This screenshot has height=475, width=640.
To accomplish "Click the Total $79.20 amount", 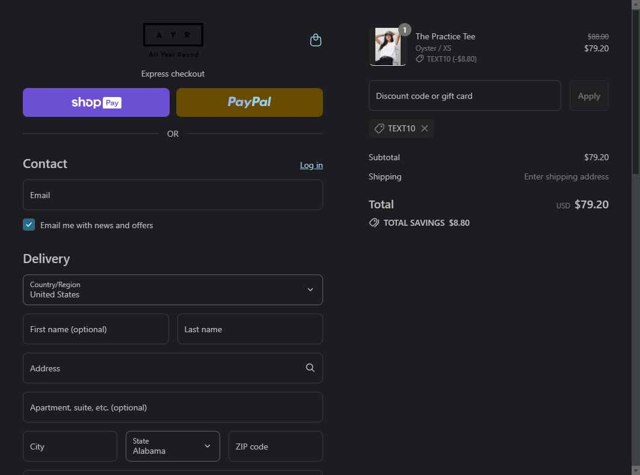I will point(591,204).
